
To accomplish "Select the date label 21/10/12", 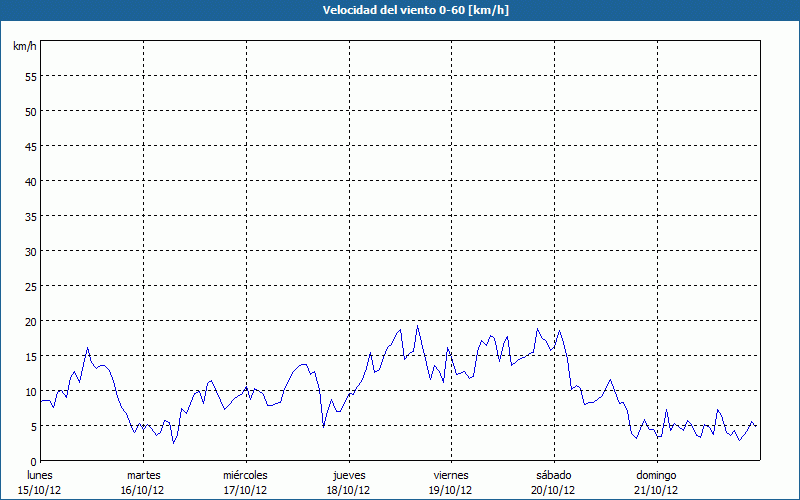I will click(x=656, y=490).
